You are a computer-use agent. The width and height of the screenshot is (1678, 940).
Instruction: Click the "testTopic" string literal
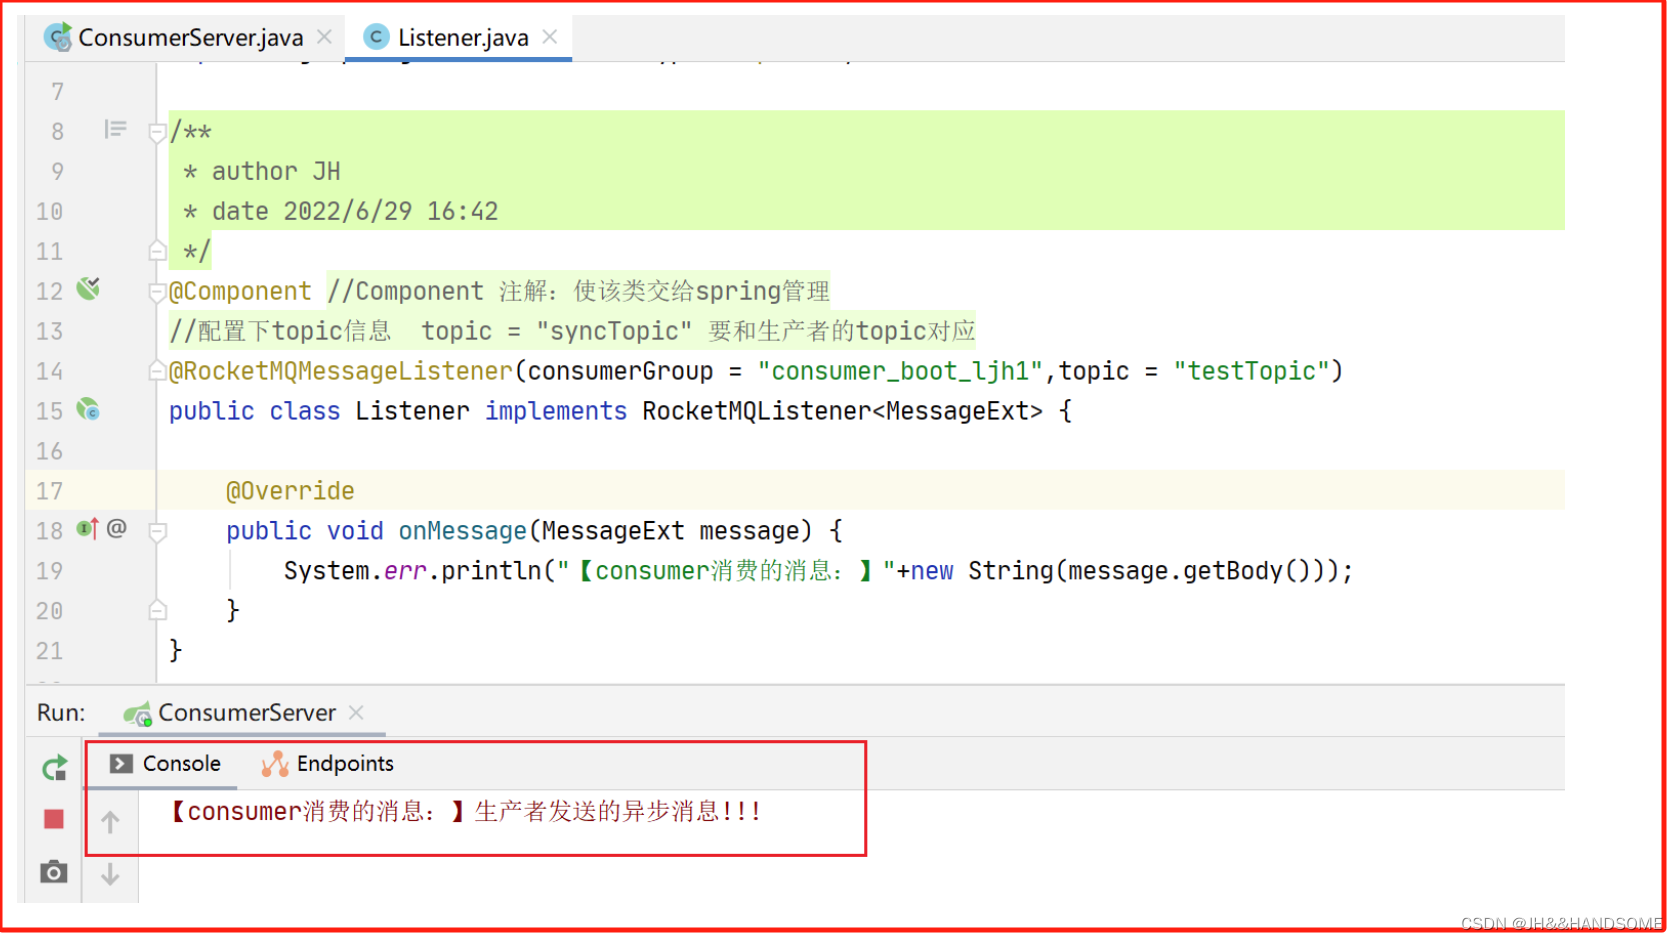1251,372
